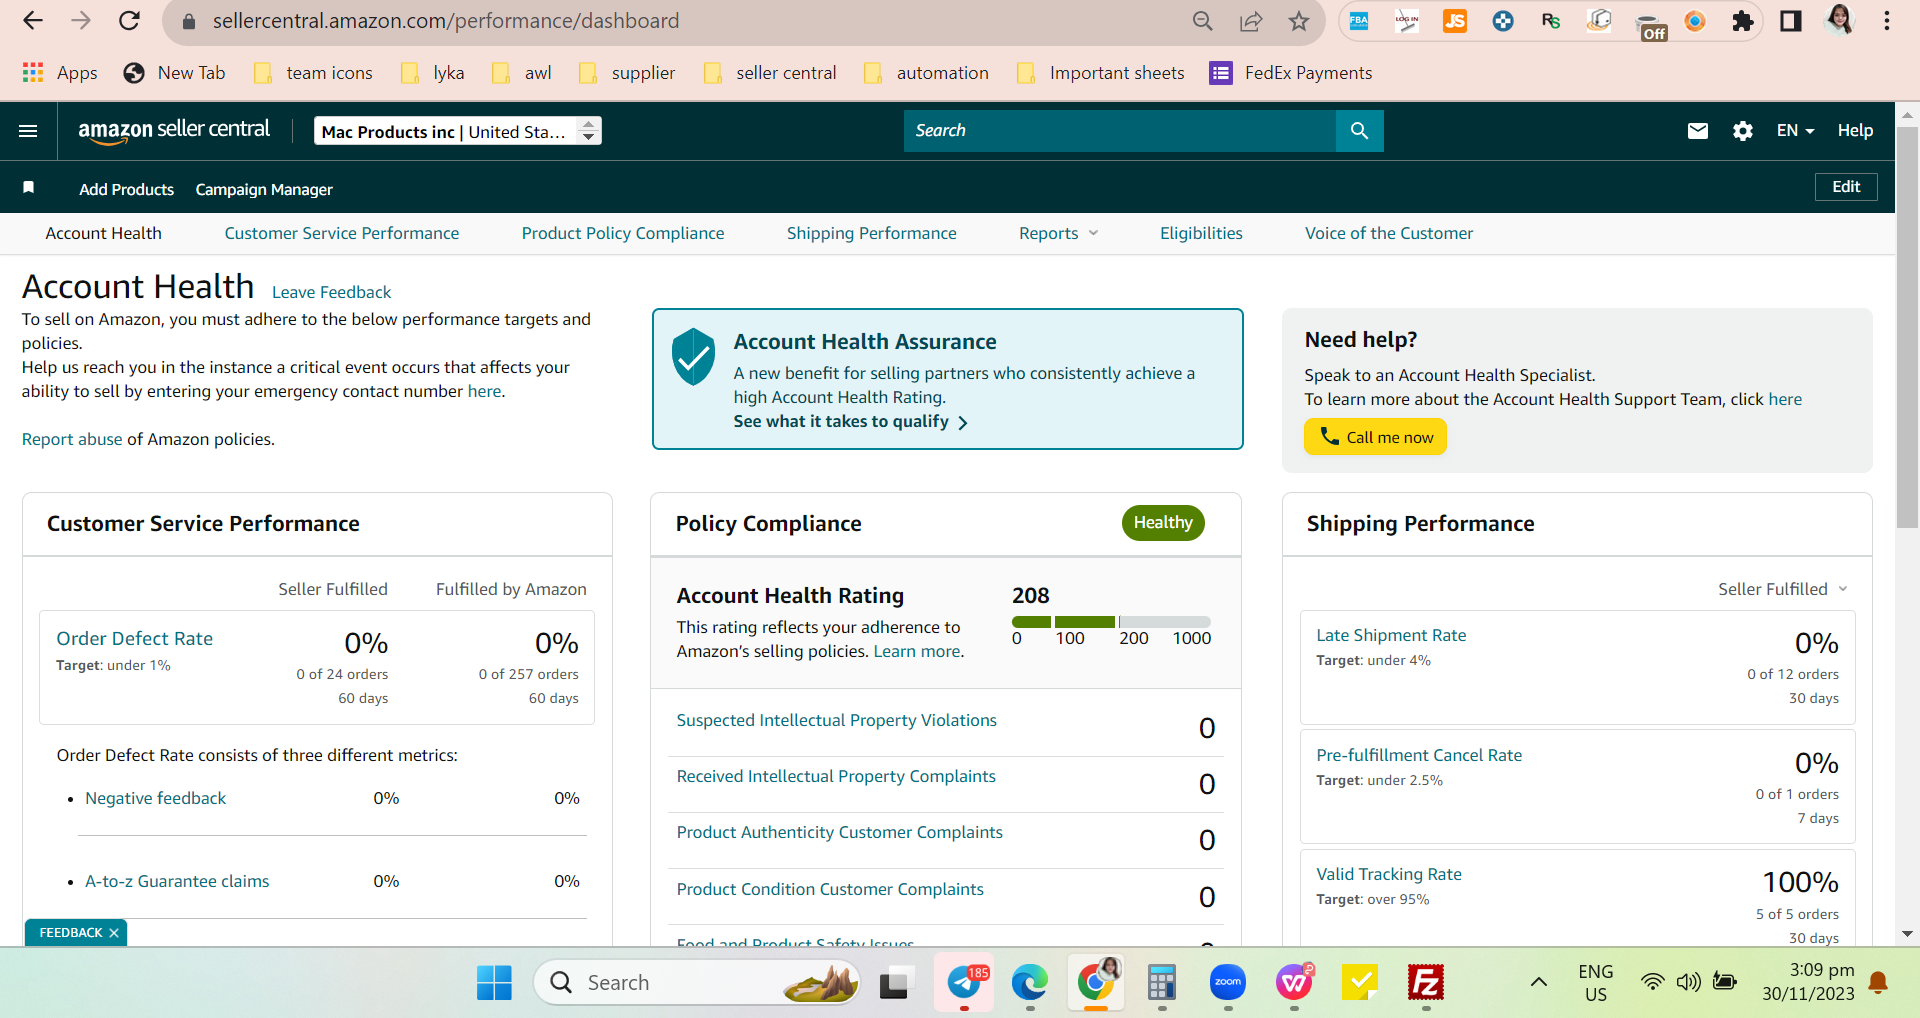Open the FBA extension icon
Viewport: 1920px width, 1018px height.
pos(1359,21)
